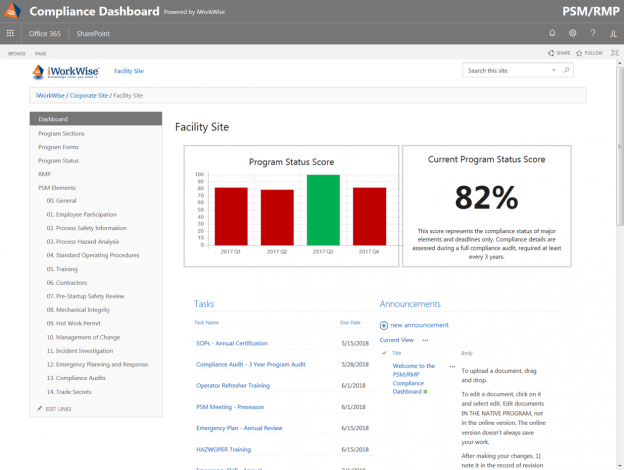
Task: Toggle the select-all checkmark in Announcements
Action: [x=384, y=353]
